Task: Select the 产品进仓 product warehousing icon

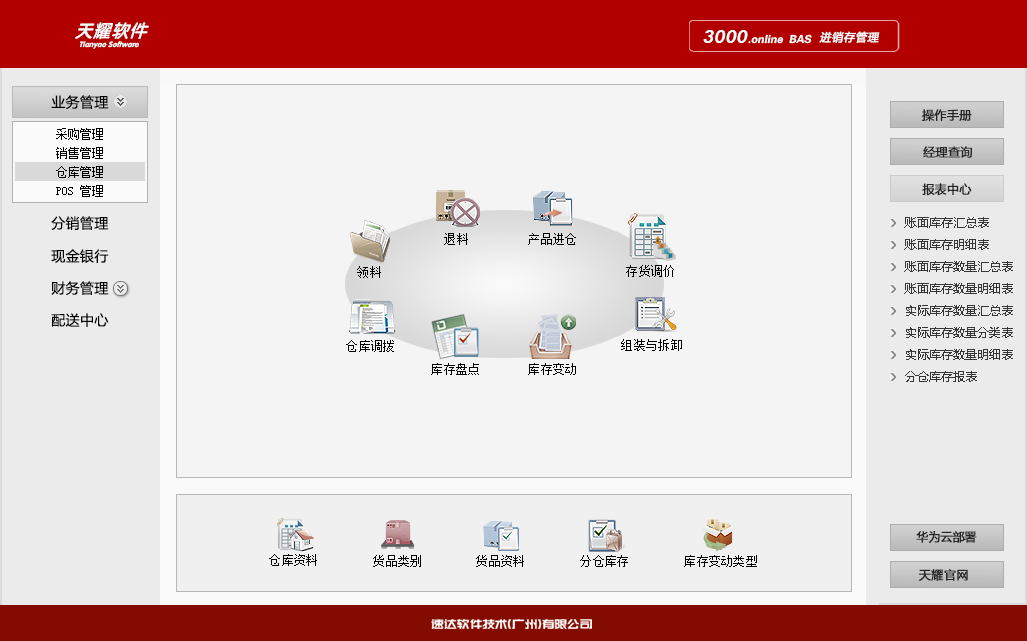Action: [x=551, y=212]
